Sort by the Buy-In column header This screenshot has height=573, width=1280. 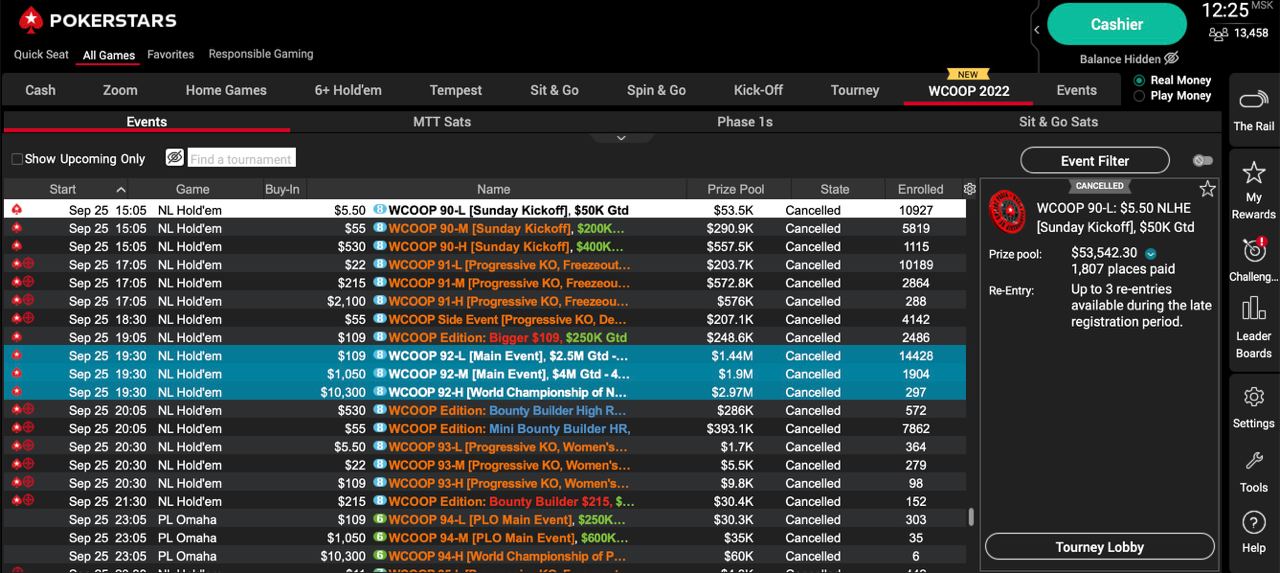282,189
